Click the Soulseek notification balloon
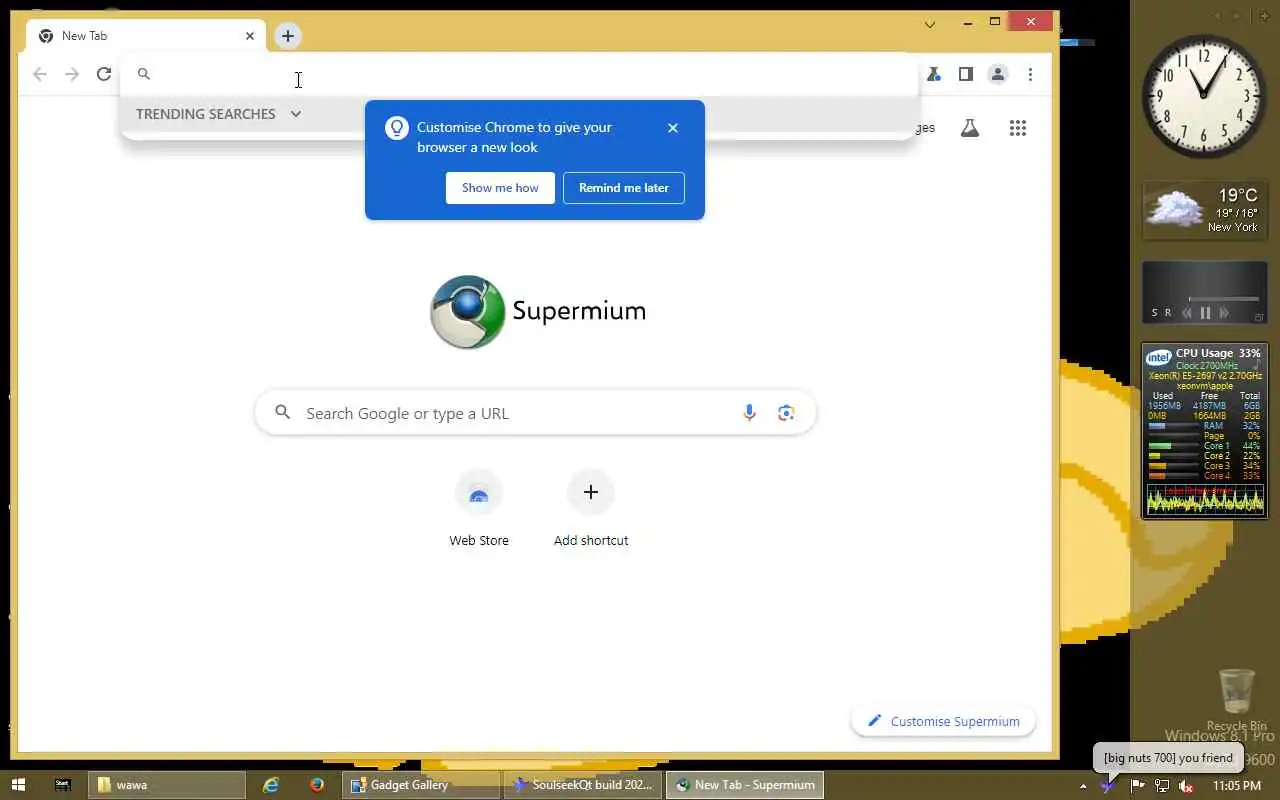 (x=1168, y=757)
